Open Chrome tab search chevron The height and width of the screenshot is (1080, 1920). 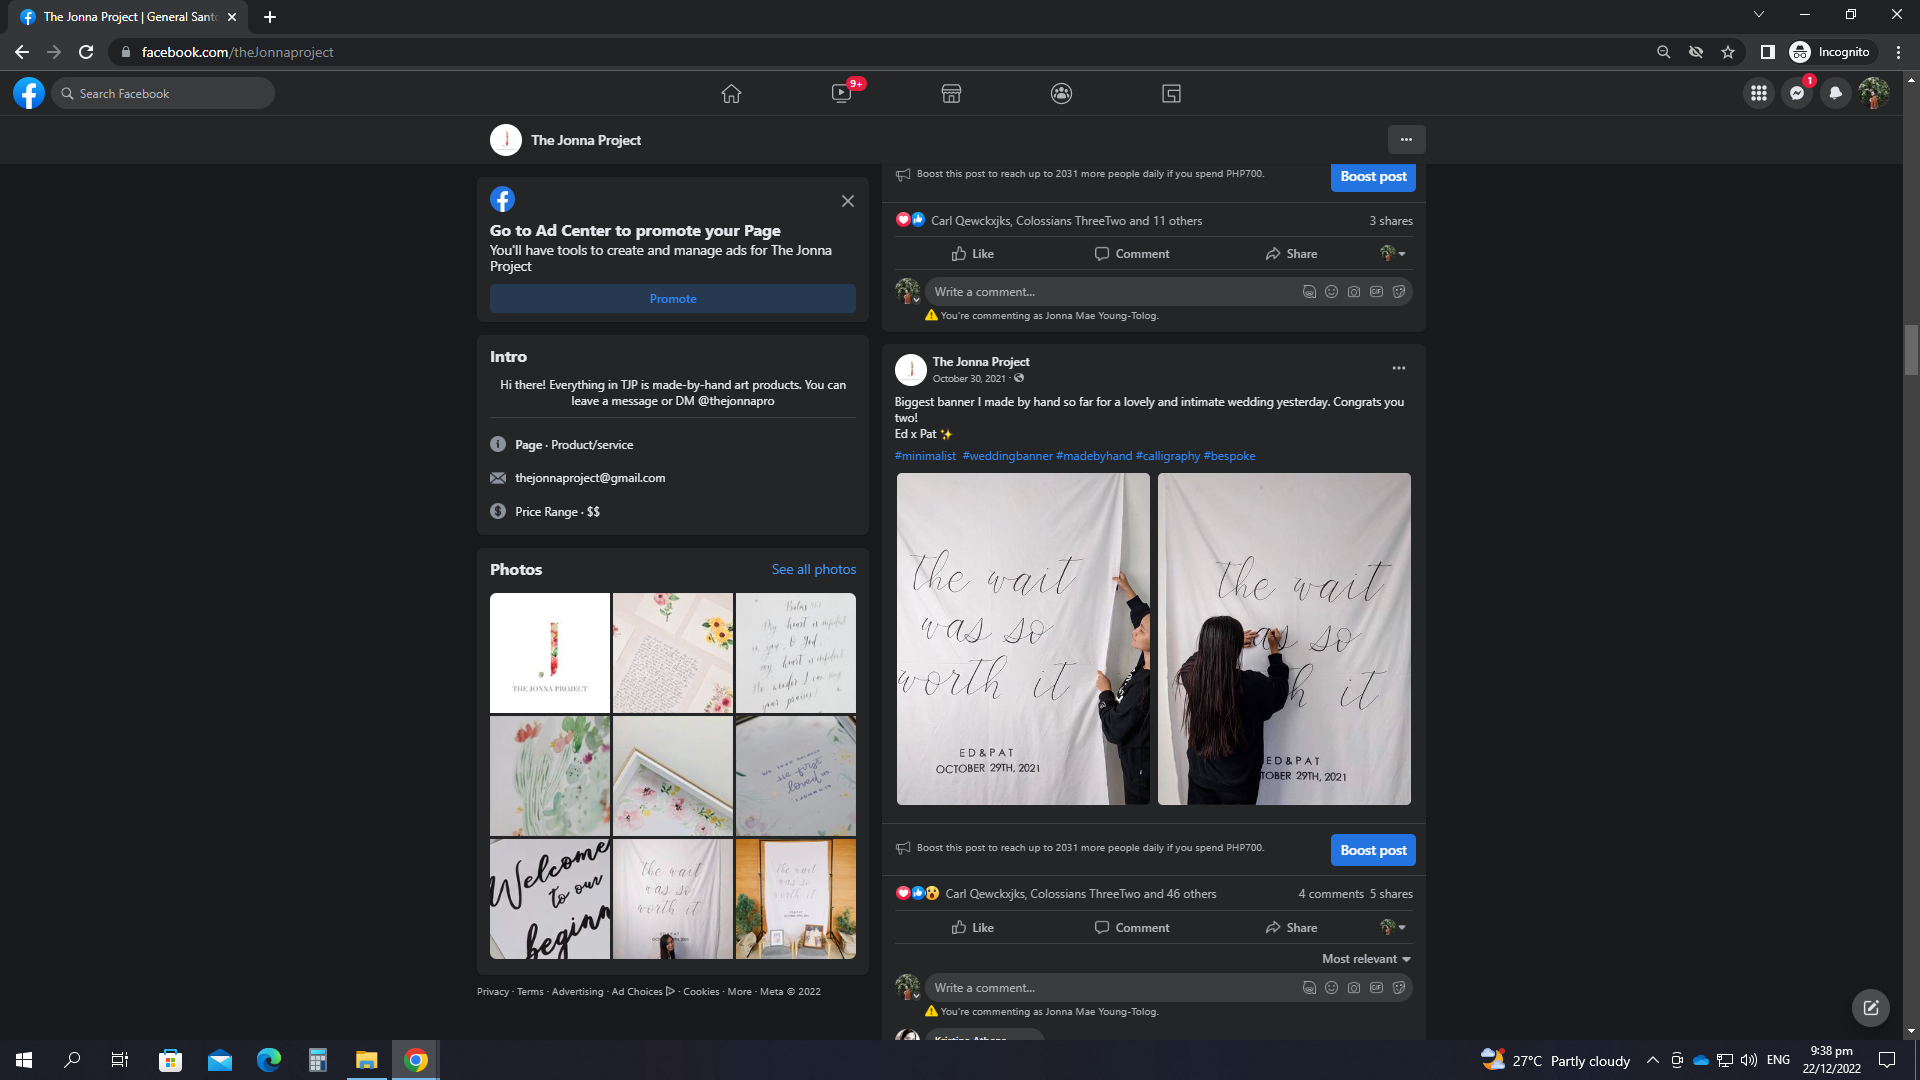(x=1759, y=14)
